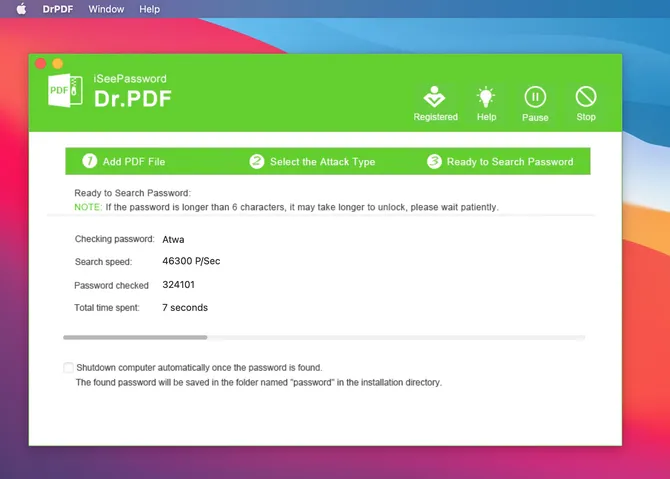Click the step 3 circle icon
The height and width of the screenshot is (479, 670).
click(434, 161)
